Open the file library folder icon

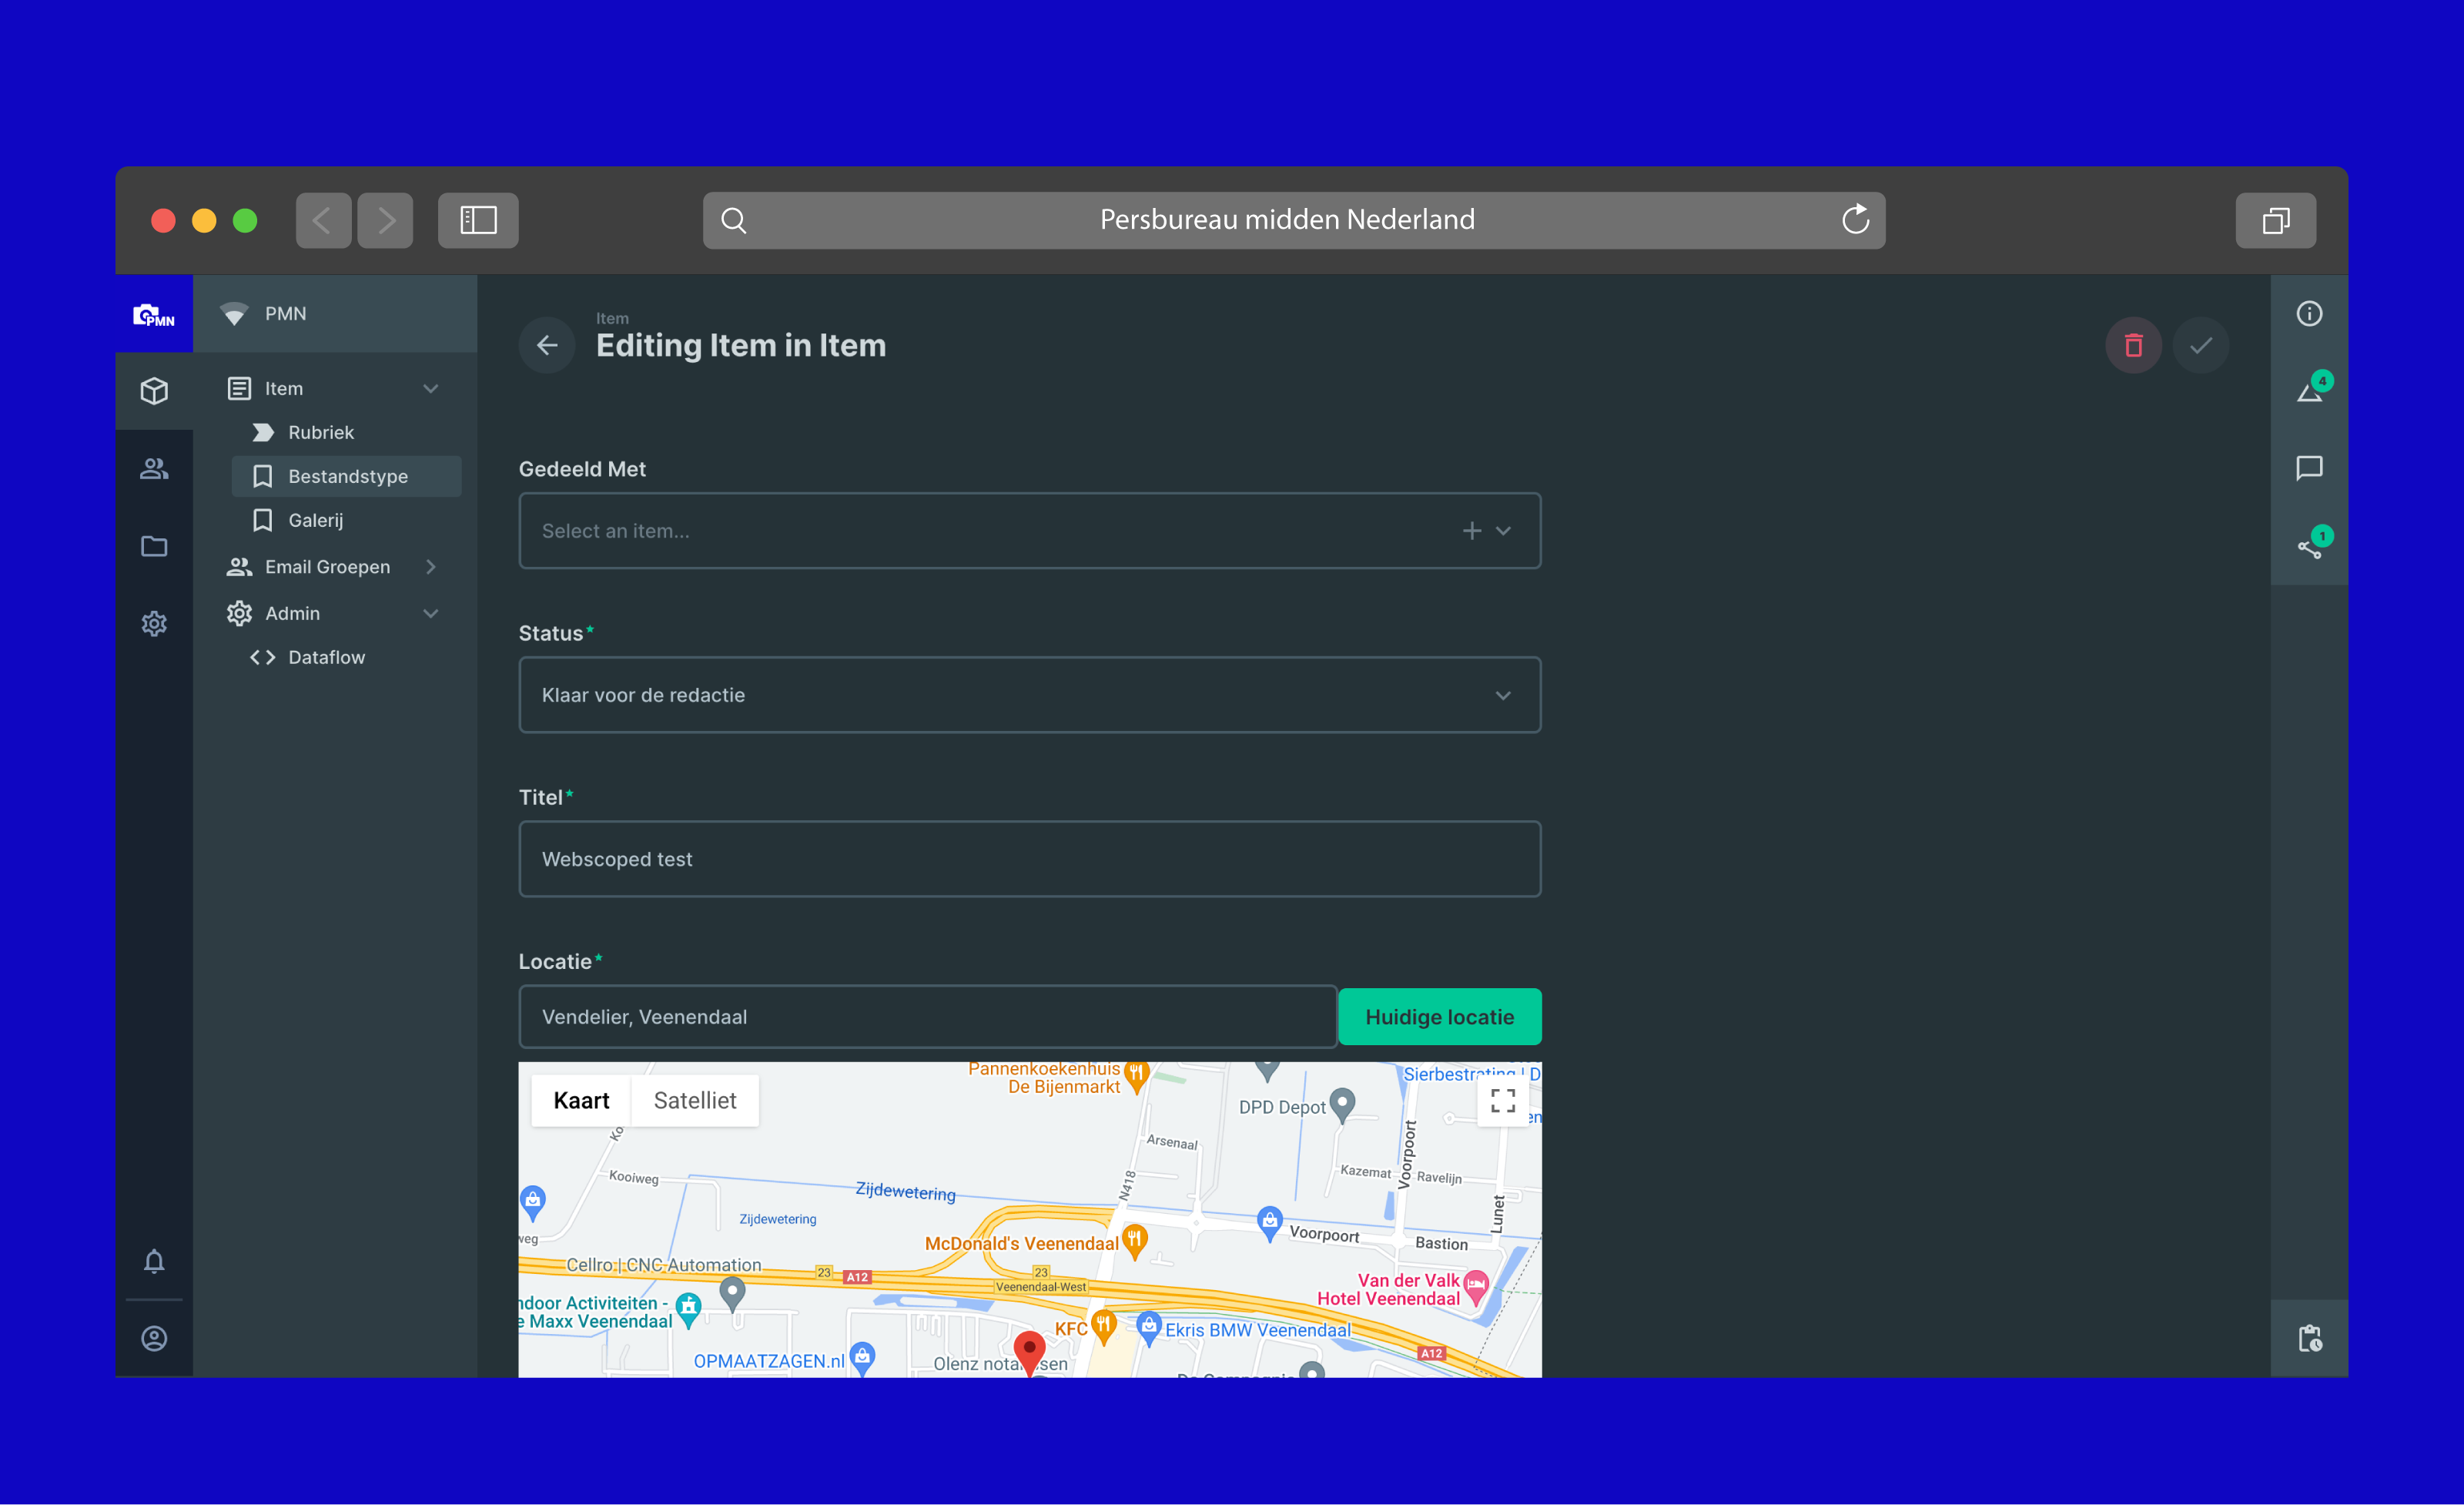(x=154, y=546)
